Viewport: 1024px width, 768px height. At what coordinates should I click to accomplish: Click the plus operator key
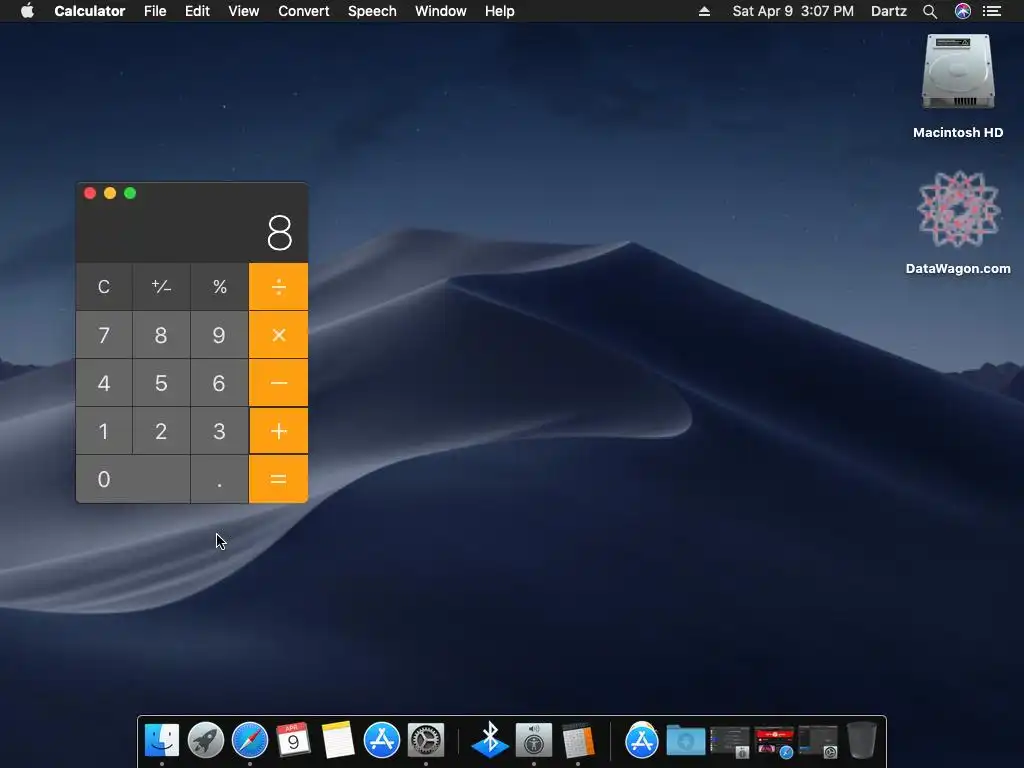[278, 431]
